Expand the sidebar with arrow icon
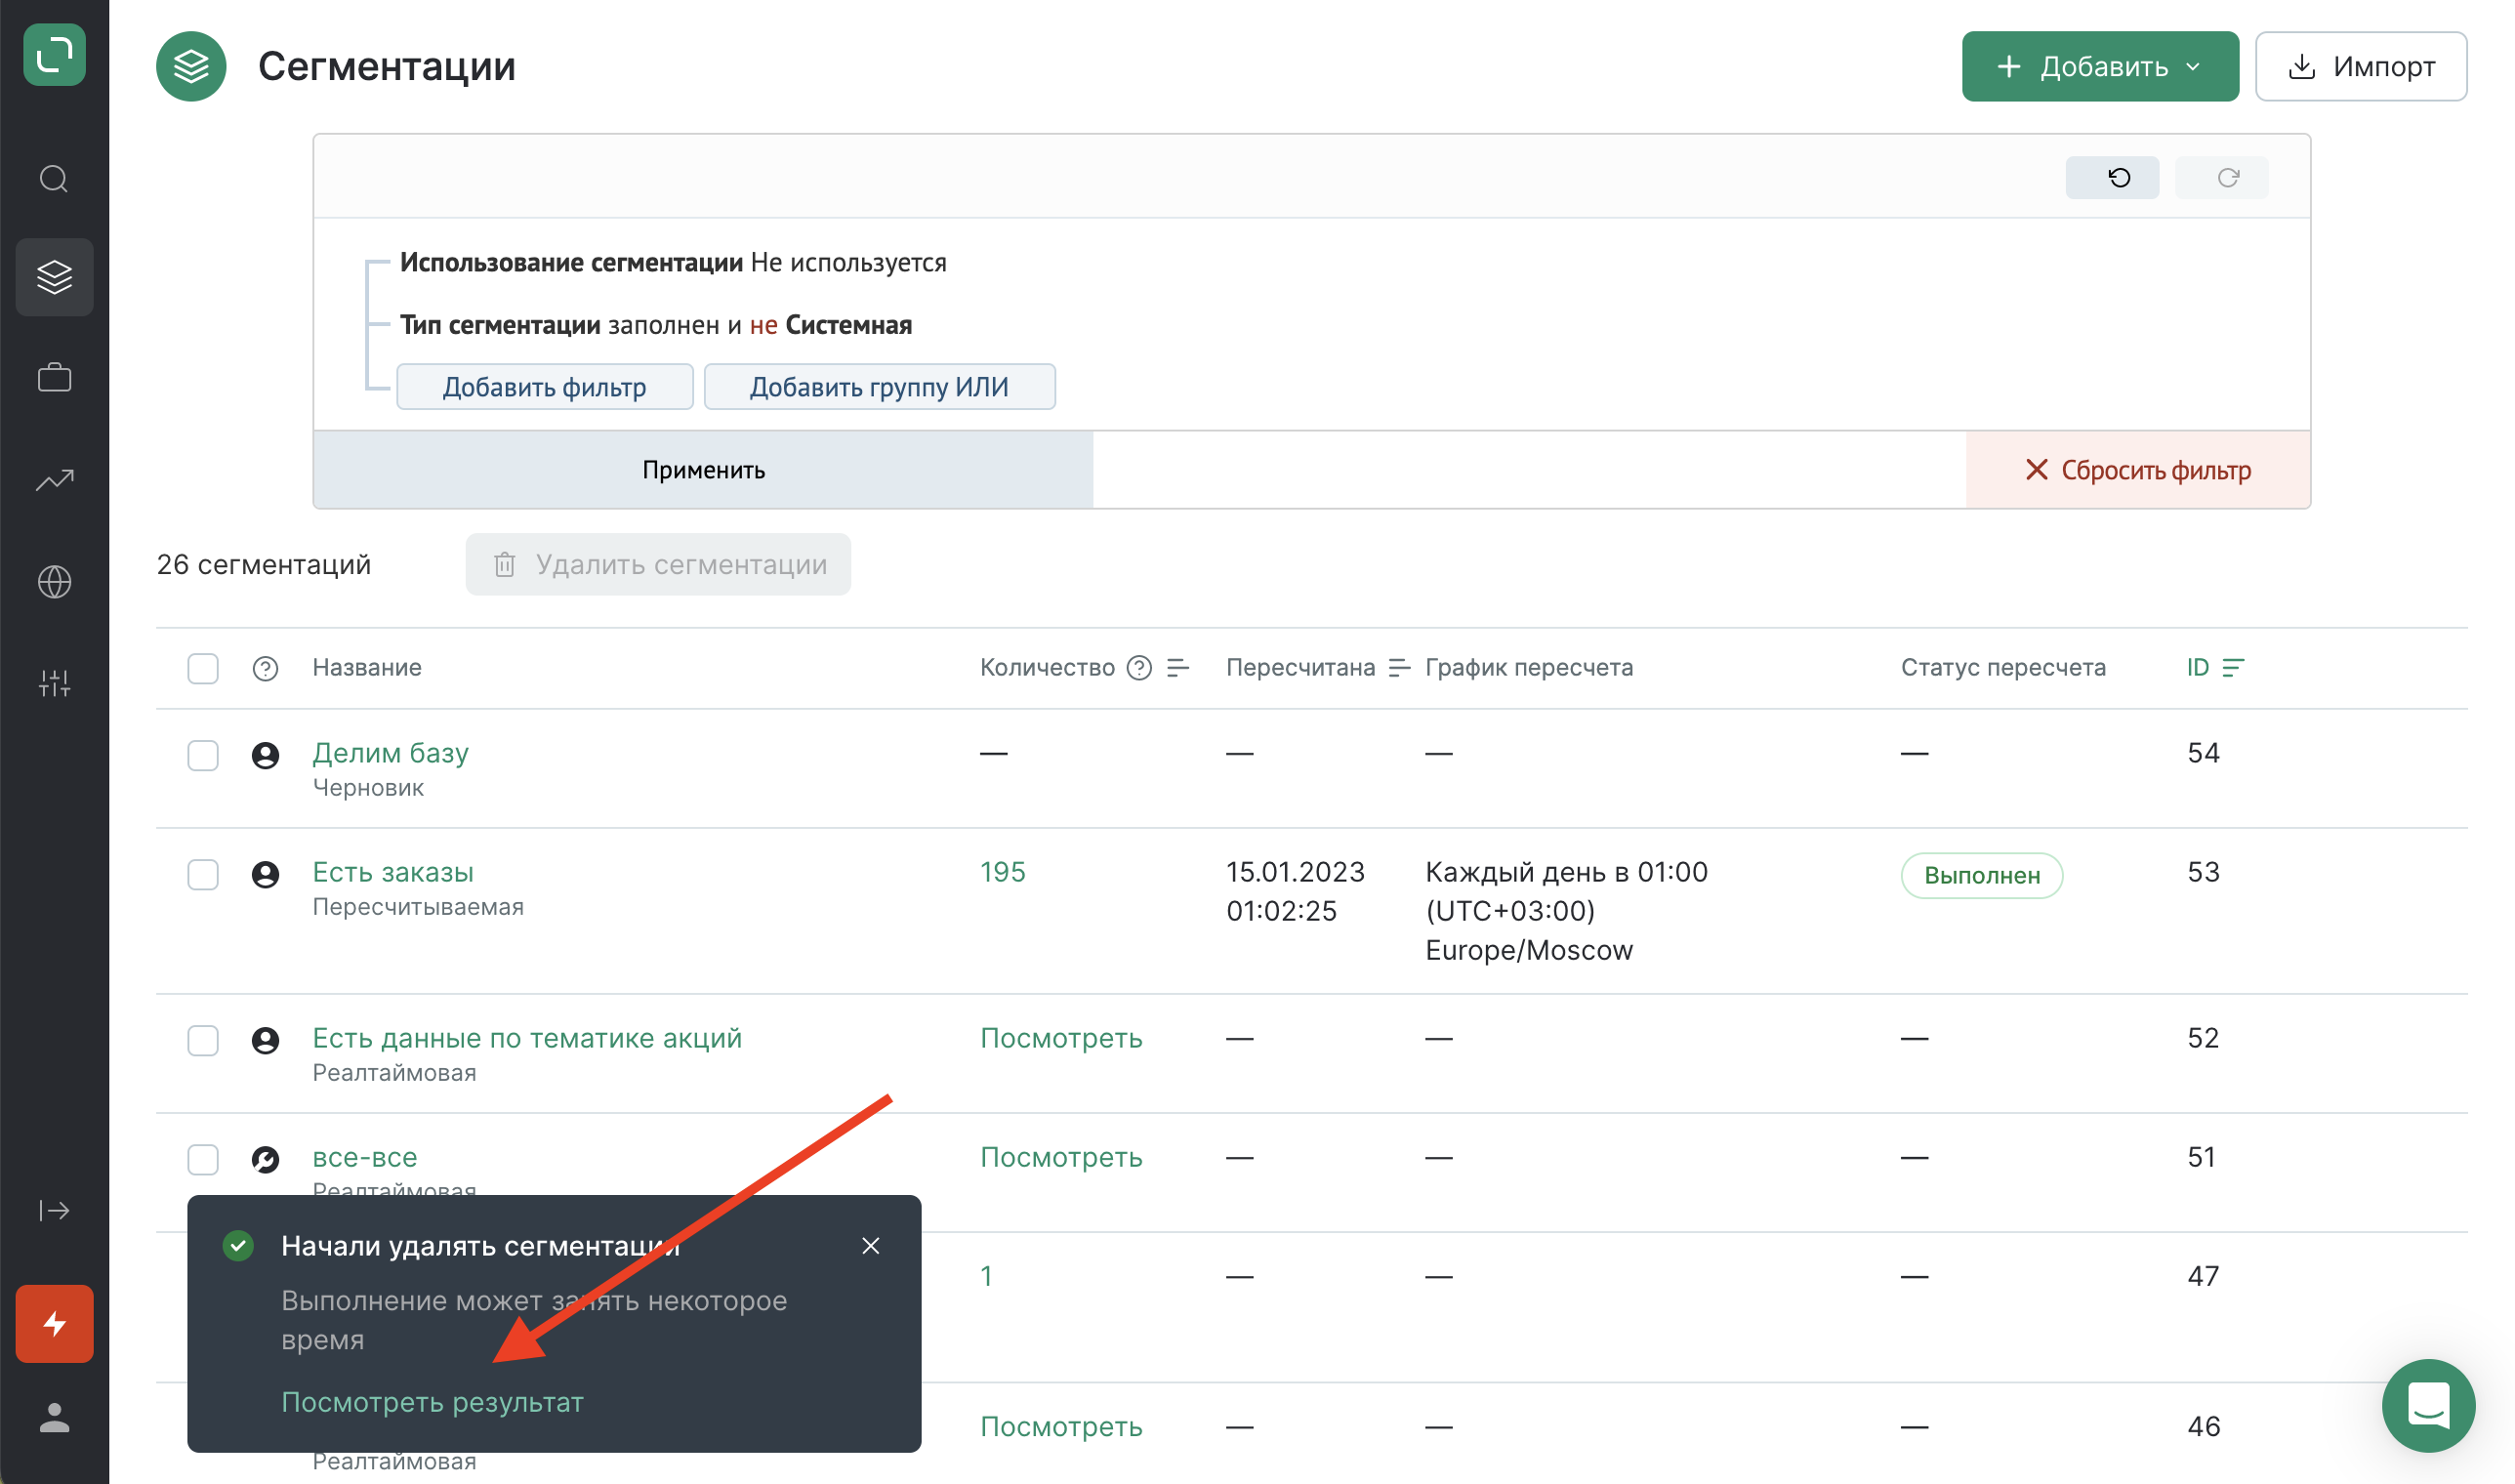This screenshot has height=1484, width=2515. click(x=54, y=1211)
